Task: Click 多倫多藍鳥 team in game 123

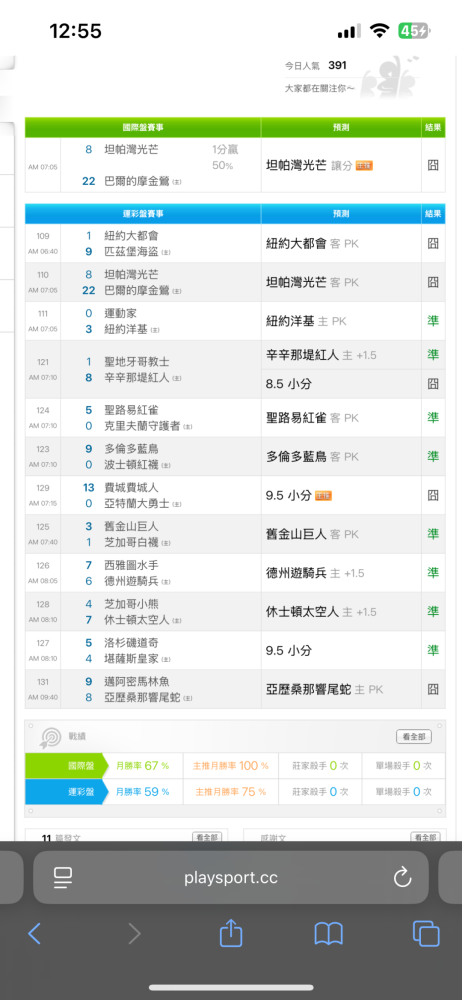Action: point(130,449)
